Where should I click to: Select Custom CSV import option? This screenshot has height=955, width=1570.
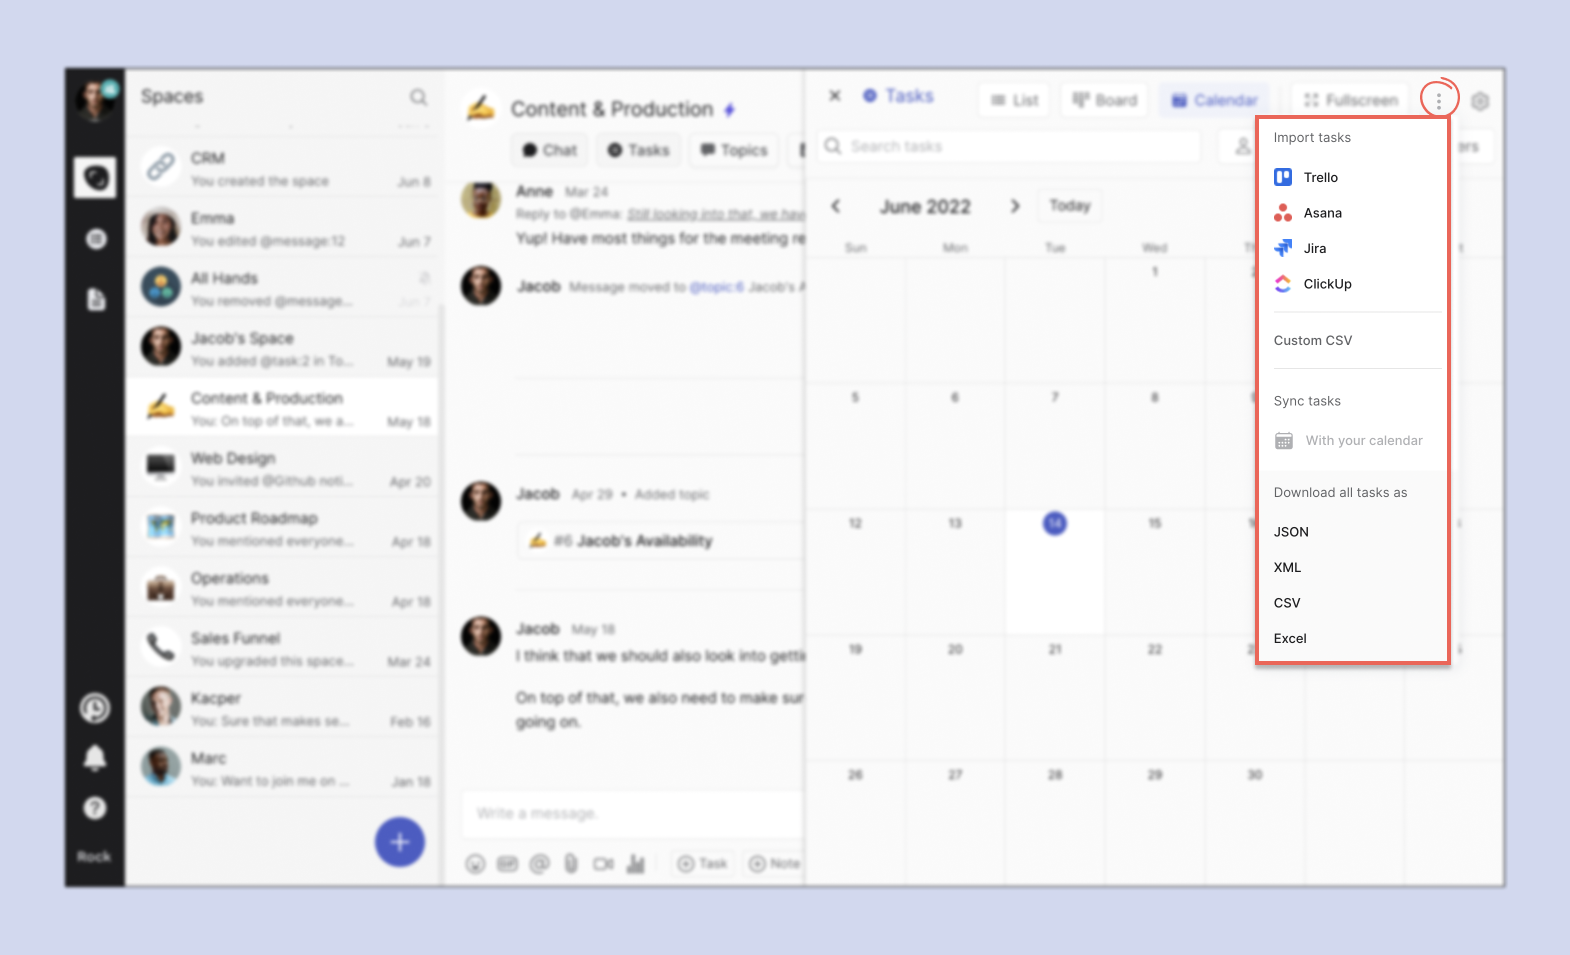point(1312,340)
